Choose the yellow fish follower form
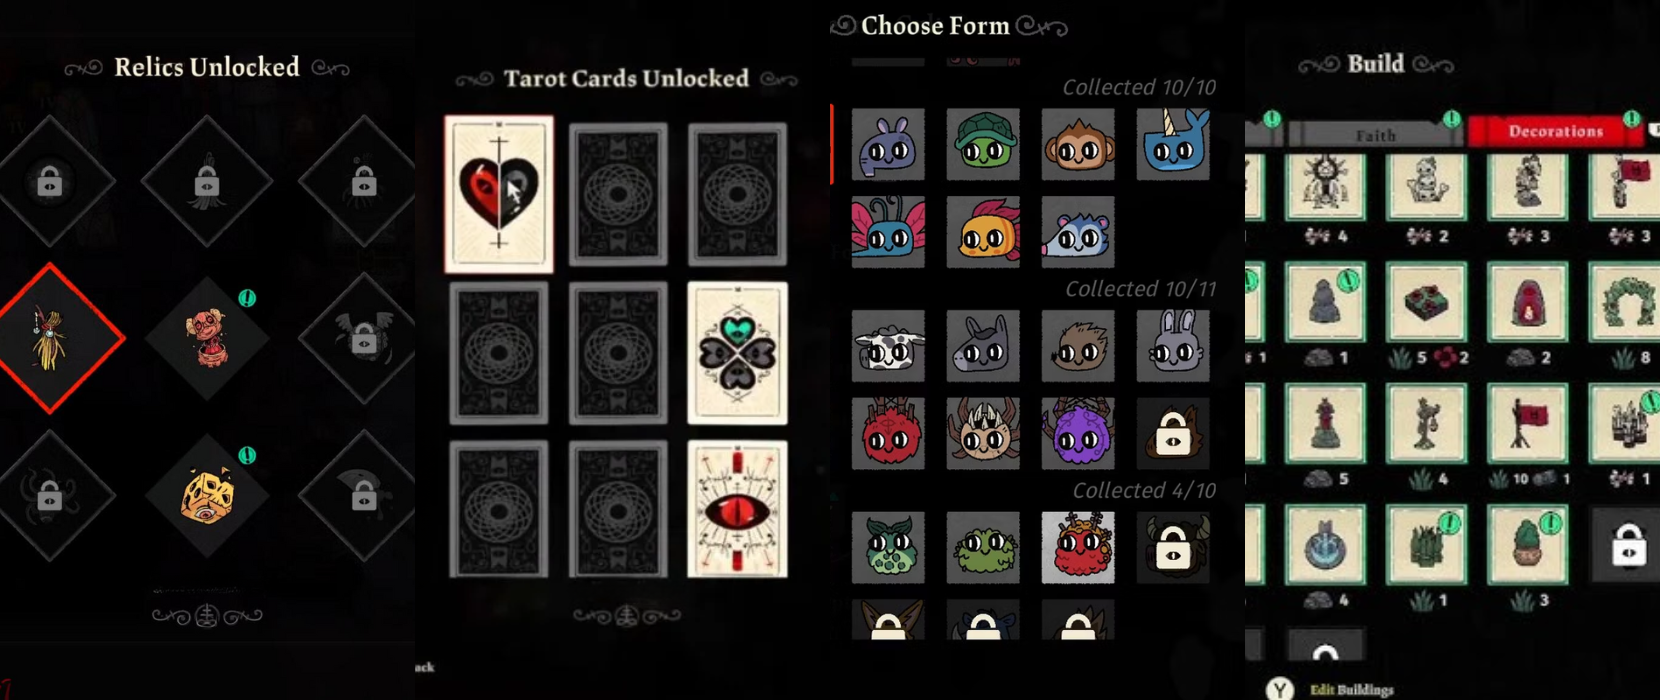The image size is (1660, 700). tap(983, 232)
